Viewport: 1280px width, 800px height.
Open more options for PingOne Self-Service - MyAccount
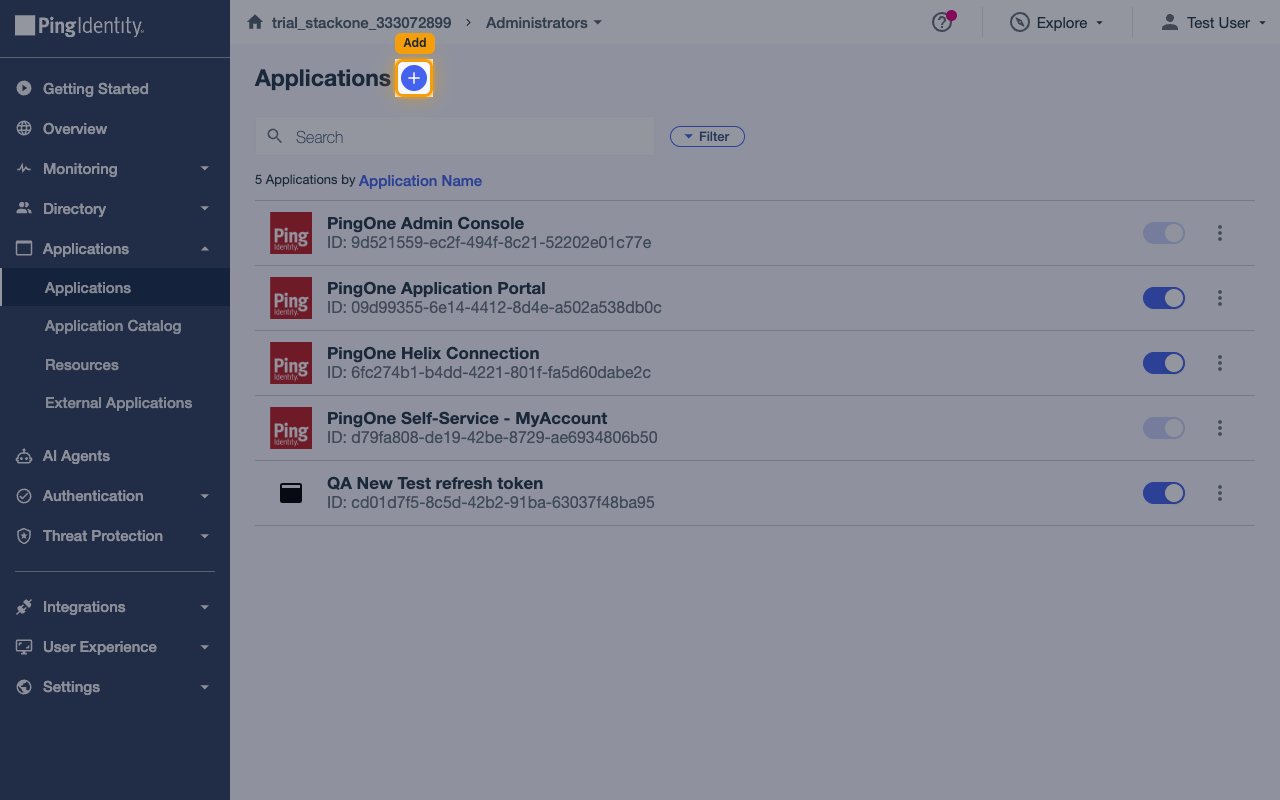pos(1220,428)
